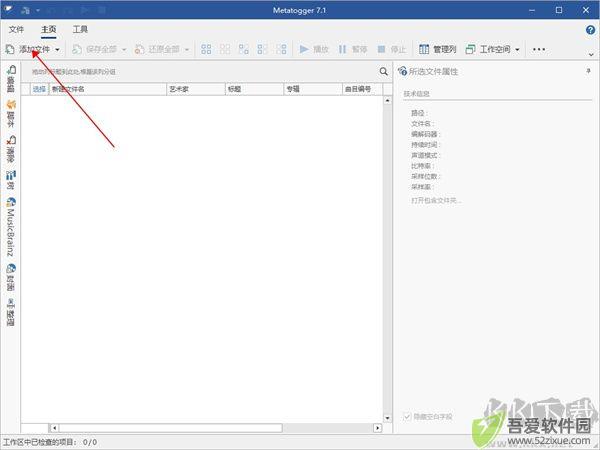
Task: Open the three-dots overflow menu in toolbar
Action: click(x=539, y=49)
